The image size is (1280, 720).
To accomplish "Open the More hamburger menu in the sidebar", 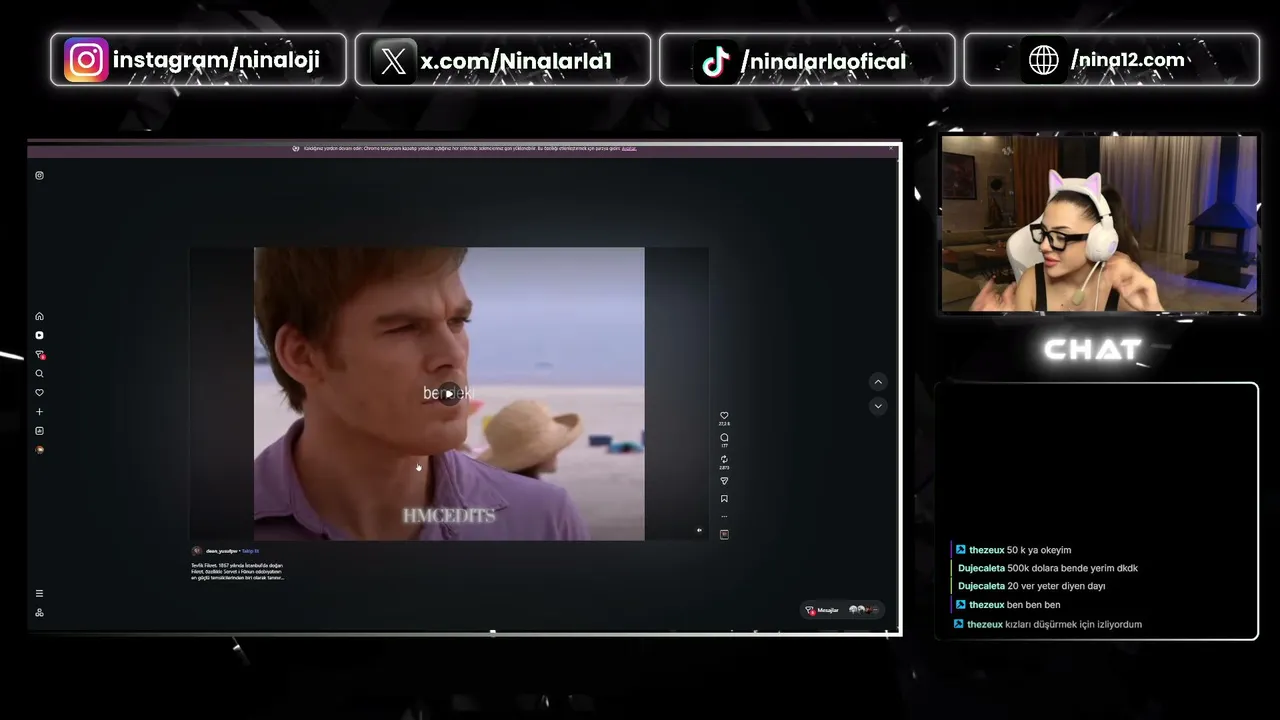I will pyautogui.click(x=40, y=593).
